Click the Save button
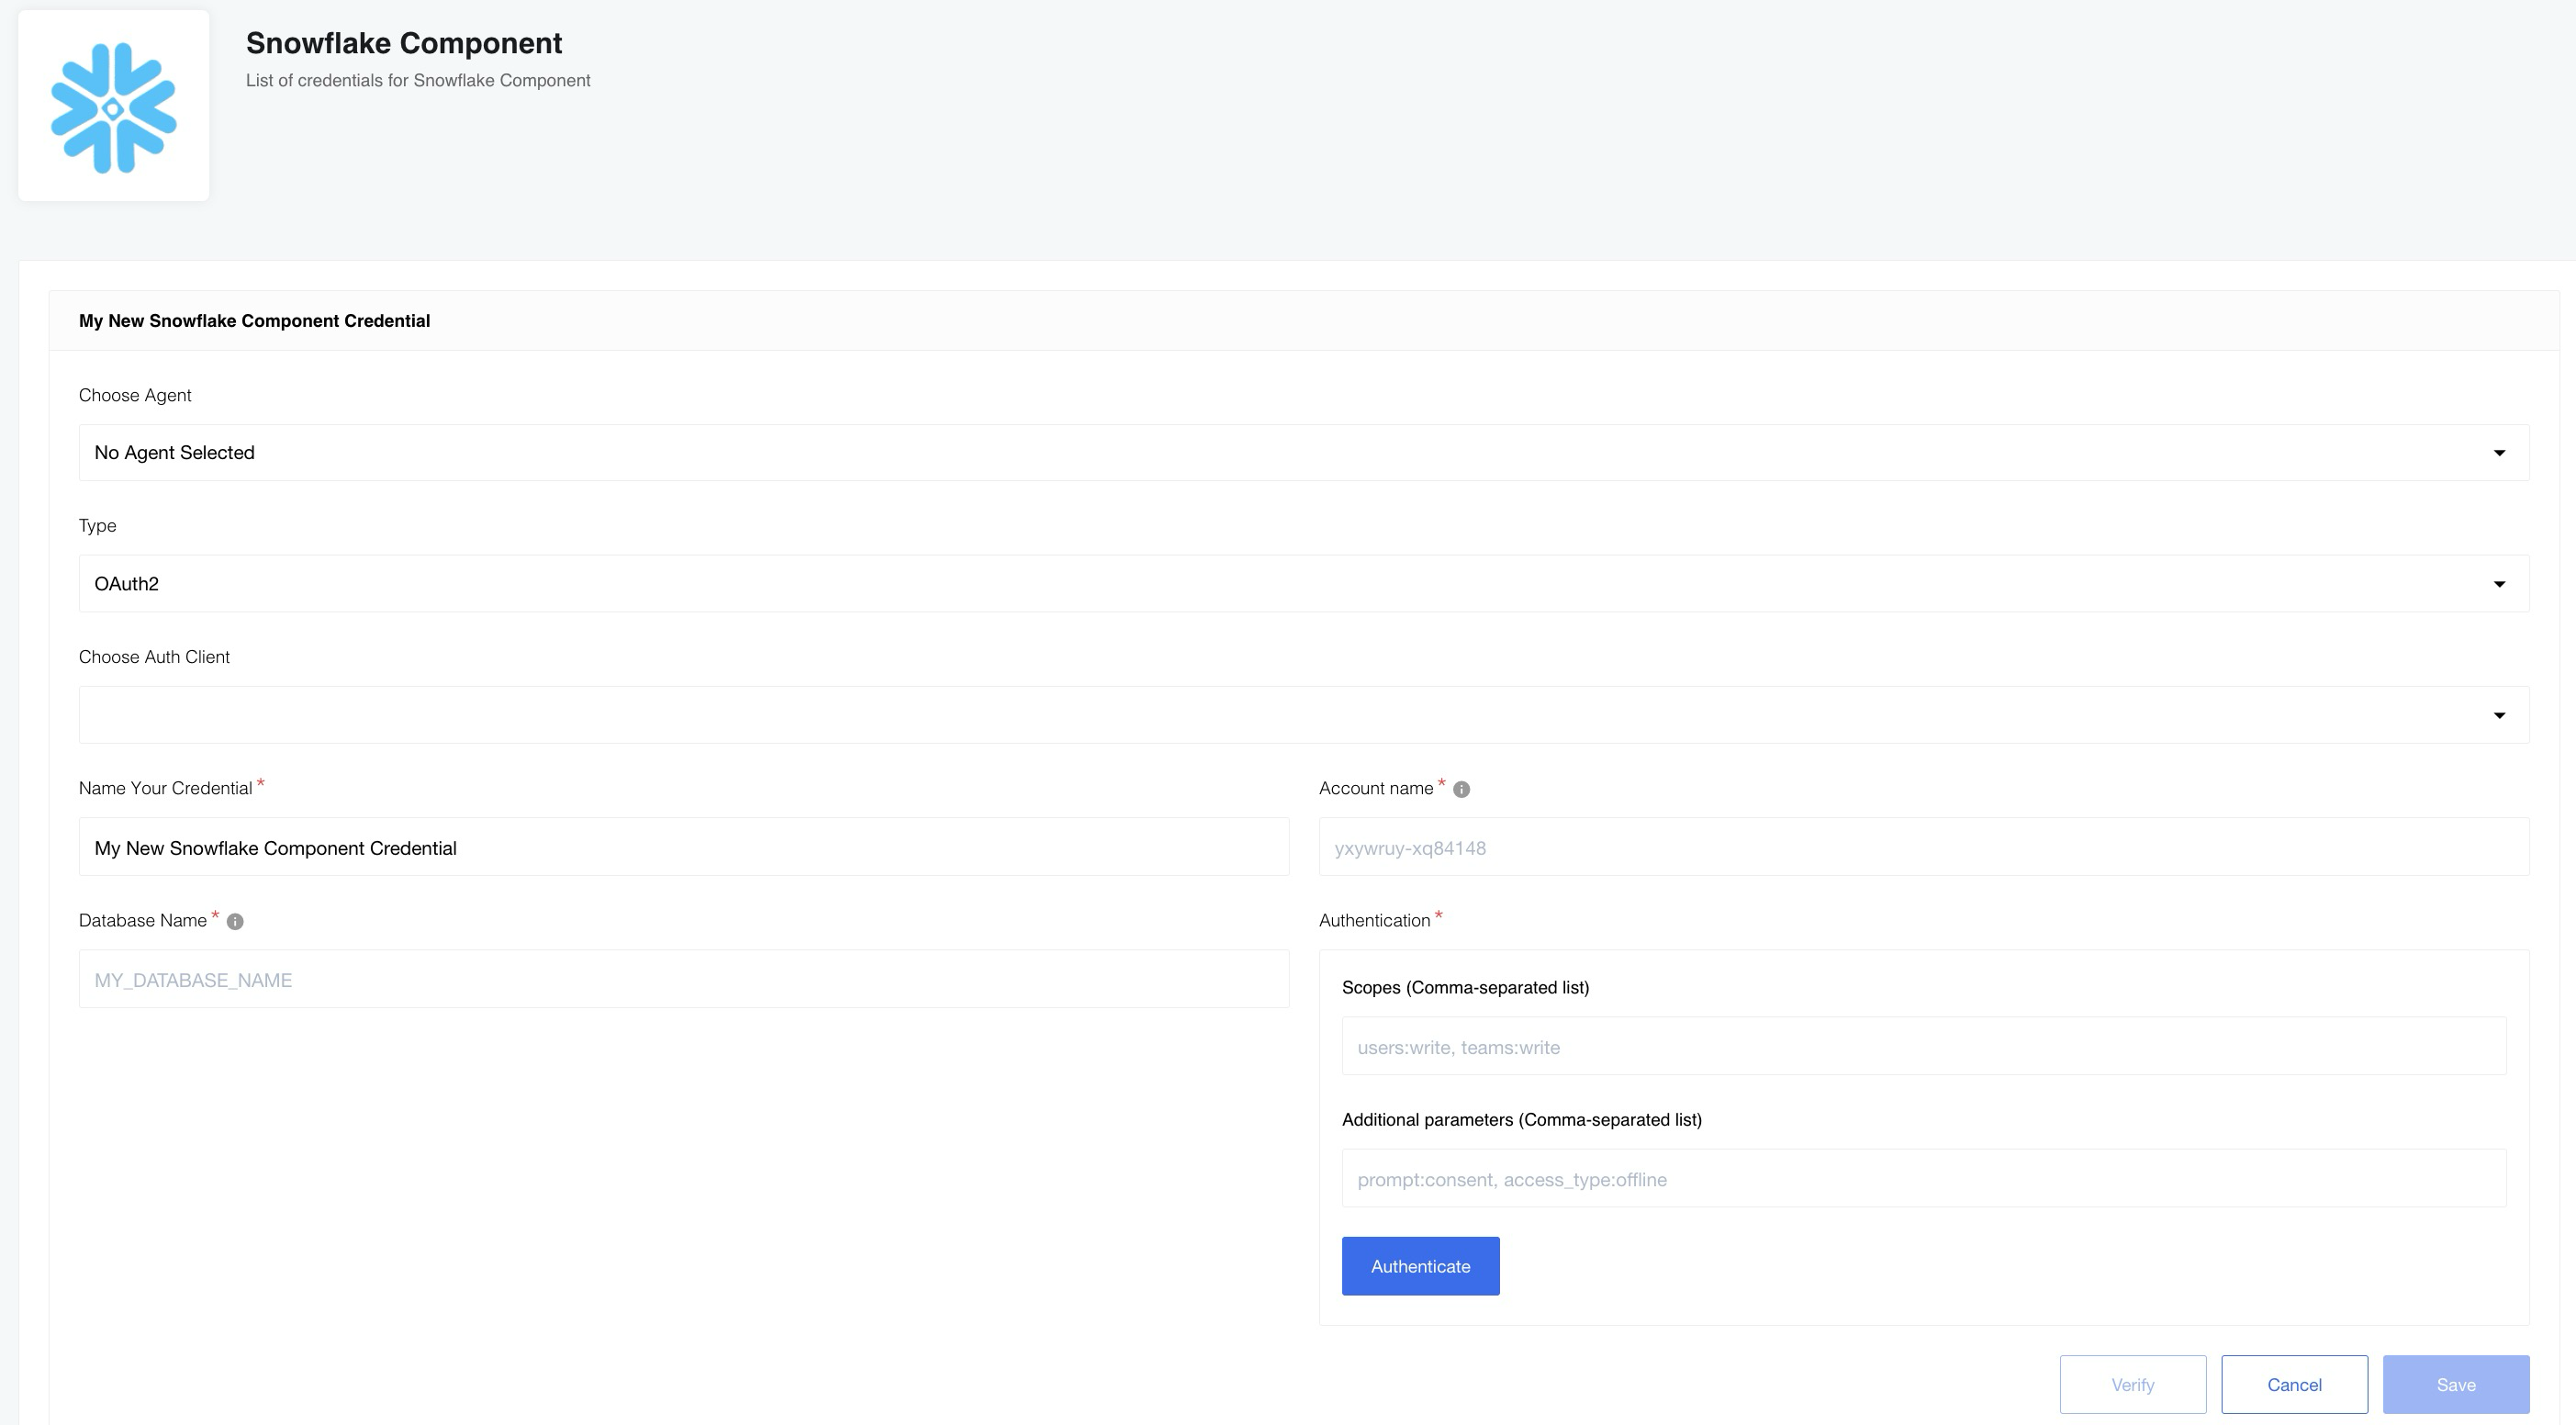The height and width of the screenshot is (1425, 2576). pos(2456,1385)
